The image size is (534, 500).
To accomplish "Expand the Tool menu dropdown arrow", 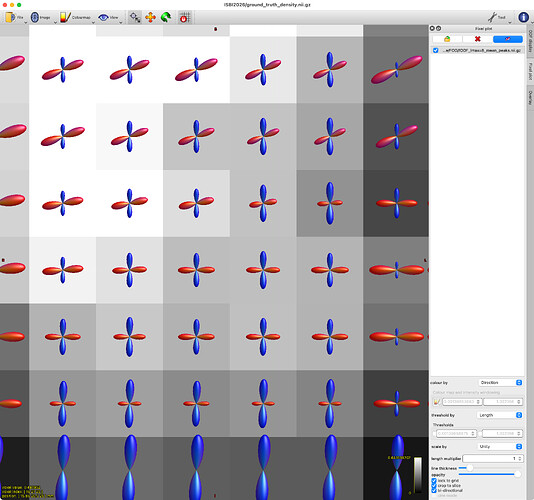I will pos(510,22).
